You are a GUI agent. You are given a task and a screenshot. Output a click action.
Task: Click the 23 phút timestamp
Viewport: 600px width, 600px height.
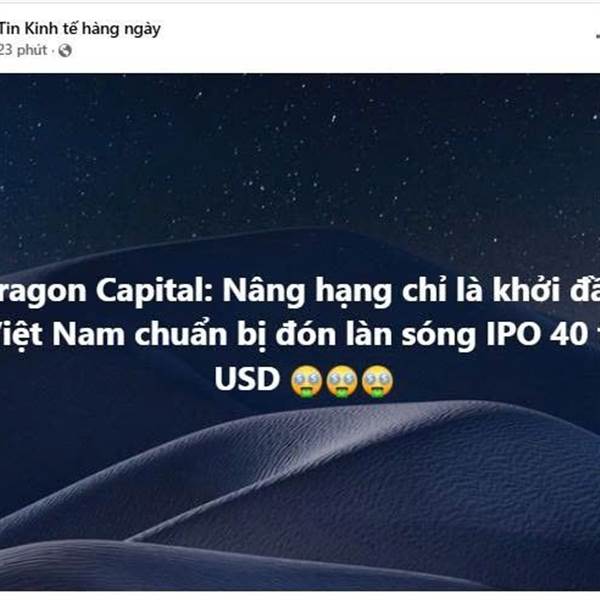(x=23, y=50)
